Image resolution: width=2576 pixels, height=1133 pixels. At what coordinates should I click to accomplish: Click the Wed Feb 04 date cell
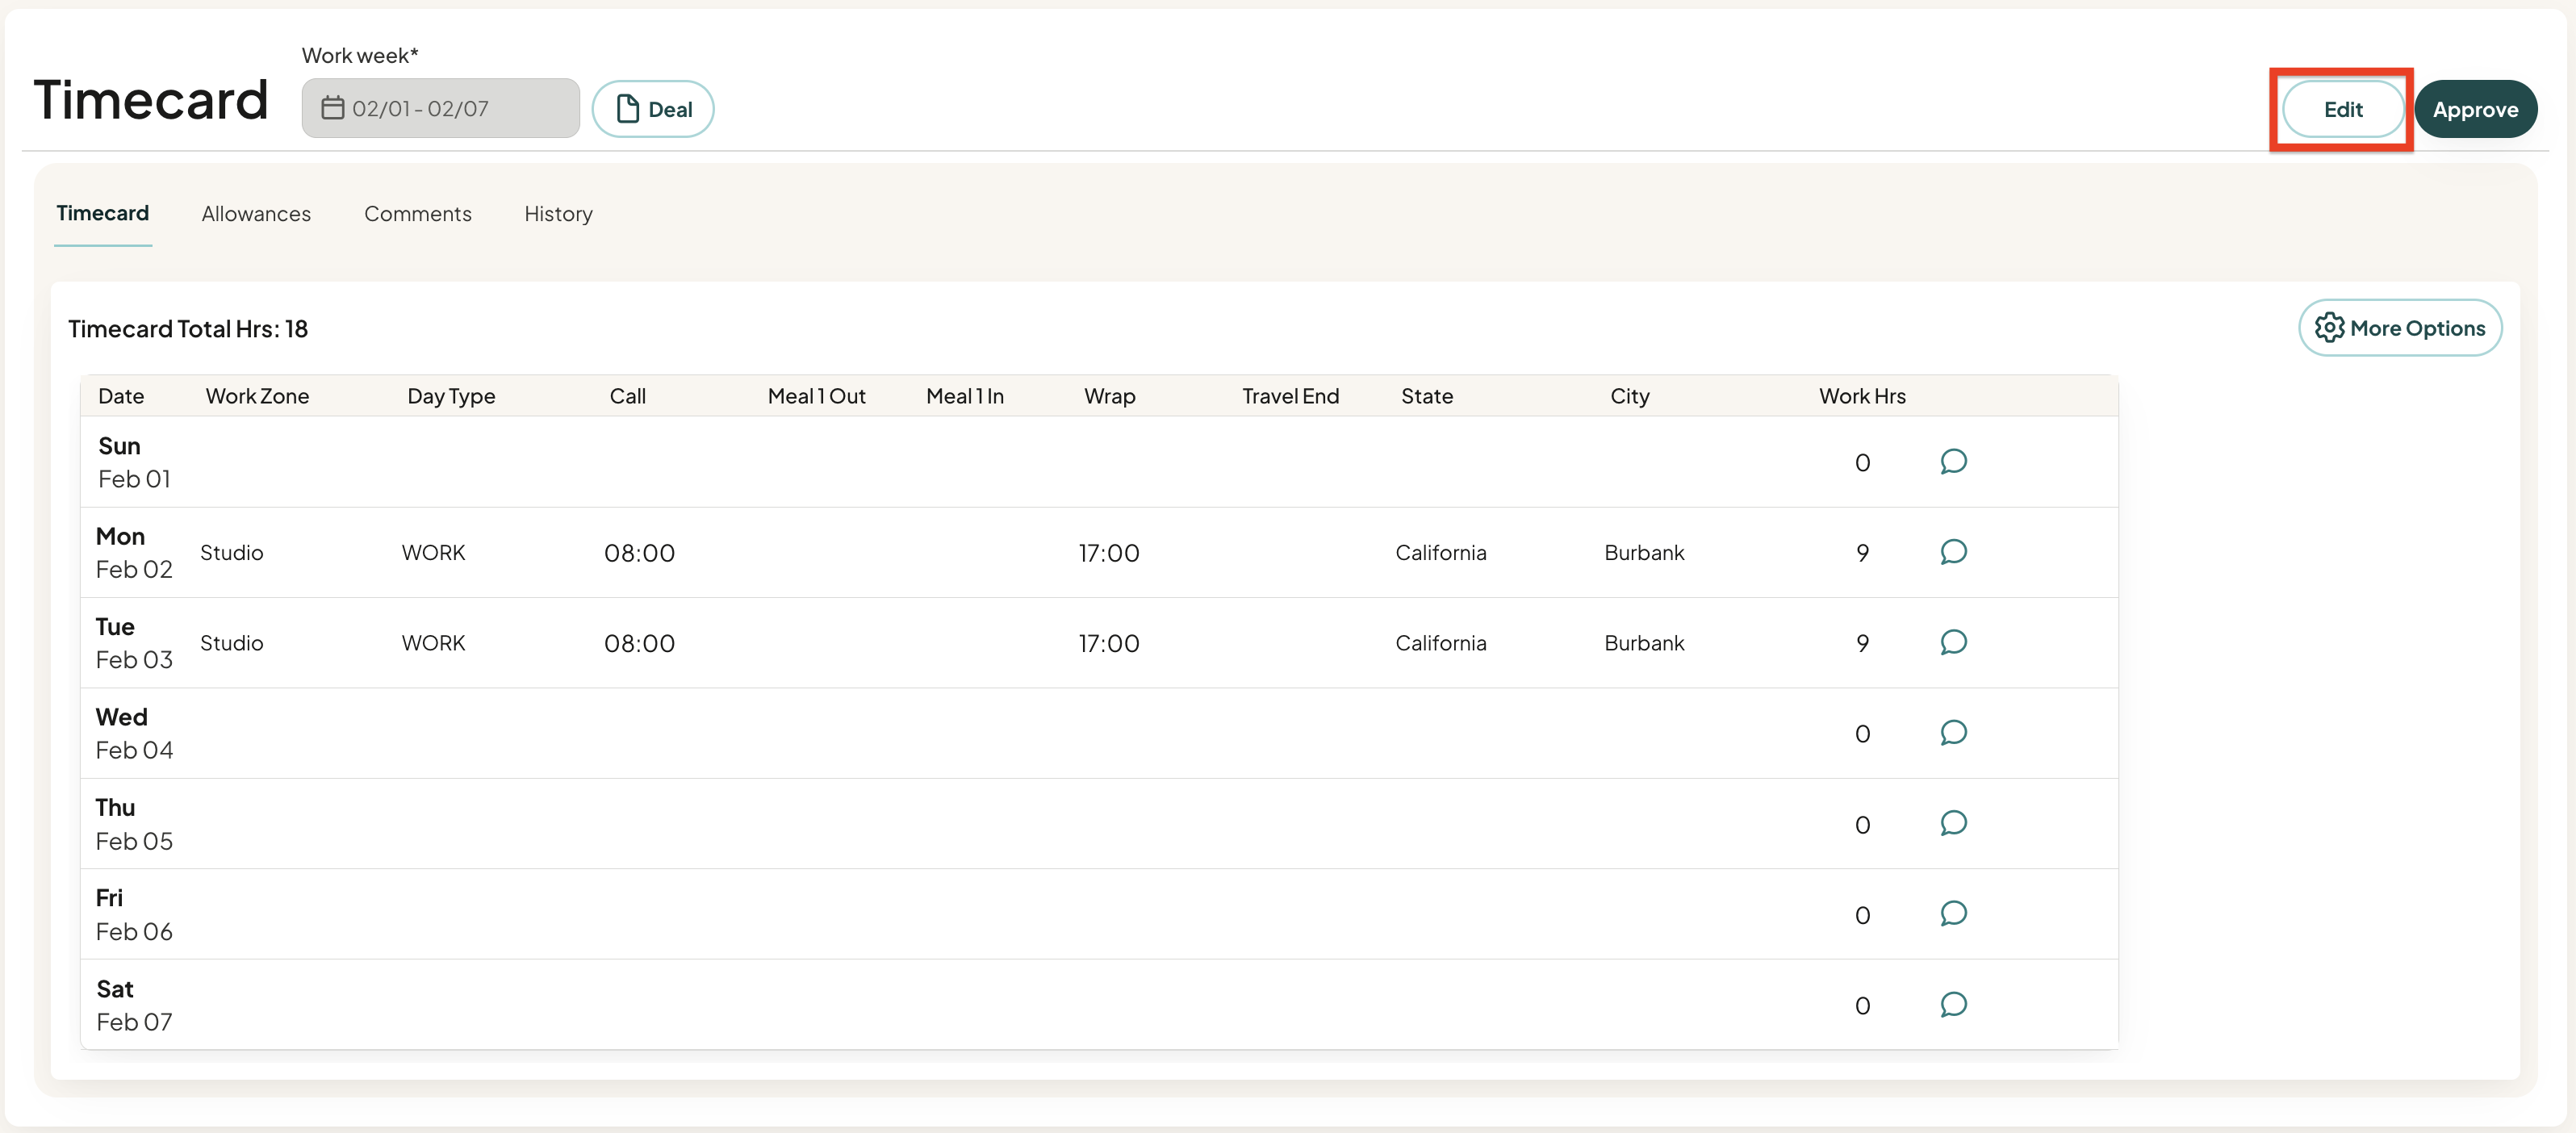coord(134,733)
